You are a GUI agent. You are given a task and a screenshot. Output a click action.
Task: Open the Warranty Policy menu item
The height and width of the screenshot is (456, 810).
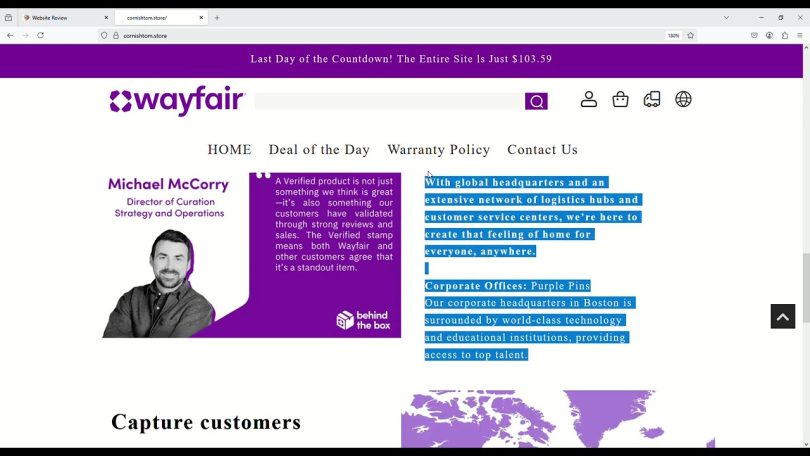pyautogui.click(x=439, y=150)
